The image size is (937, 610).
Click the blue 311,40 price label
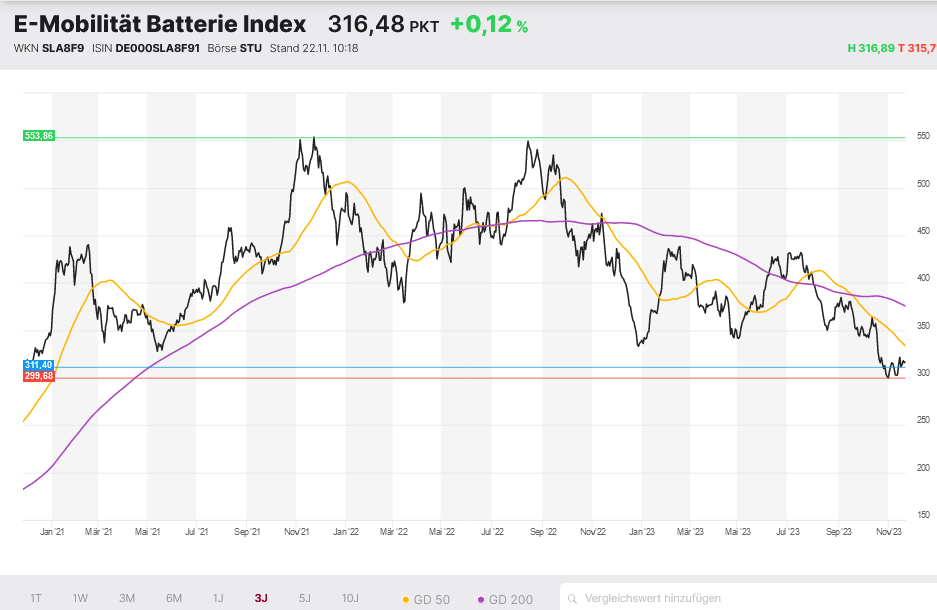(39, 366)
